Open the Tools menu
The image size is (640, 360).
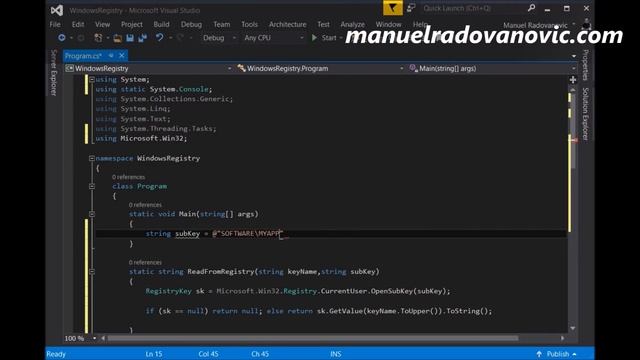[249, 24]
